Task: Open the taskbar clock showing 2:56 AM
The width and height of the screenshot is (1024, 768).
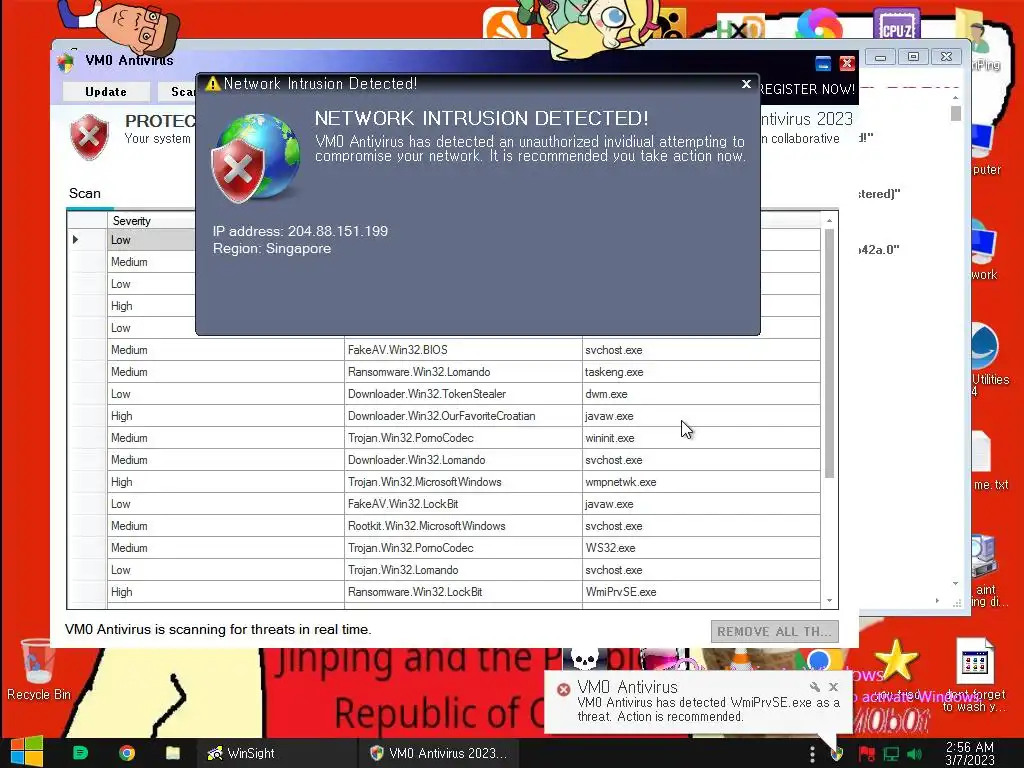Action: pos(970,753)
